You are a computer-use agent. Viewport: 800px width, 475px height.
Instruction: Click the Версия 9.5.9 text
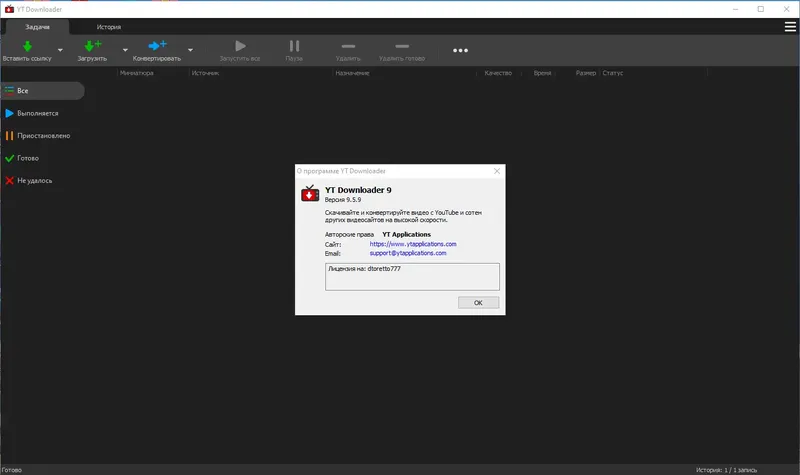343,200
